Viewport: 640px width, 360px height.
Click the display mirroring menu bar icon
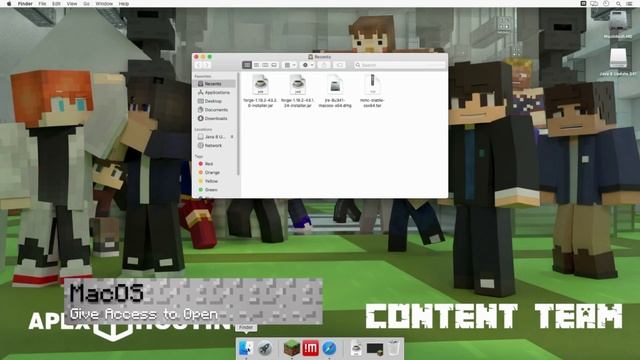pyautogui.click(x=594, y=4)
